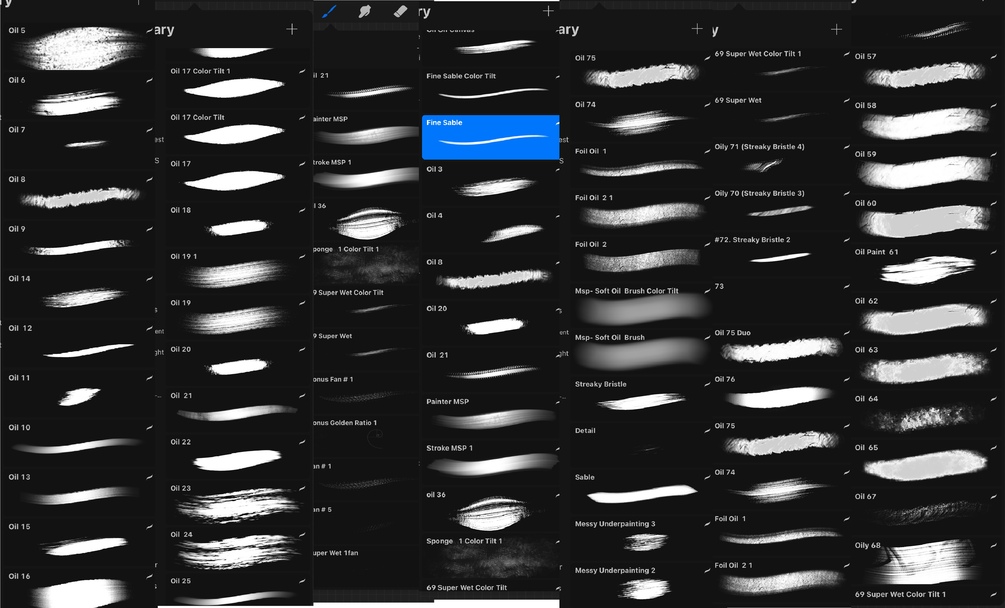The image size is (1005, 608).
Task: Select the Eraser tool icon
Action: [400, 12]
